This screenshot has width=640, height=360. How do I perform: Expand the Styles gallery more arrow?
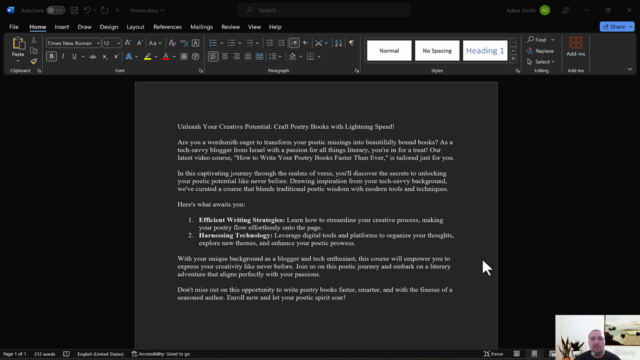tap(513, 59)
